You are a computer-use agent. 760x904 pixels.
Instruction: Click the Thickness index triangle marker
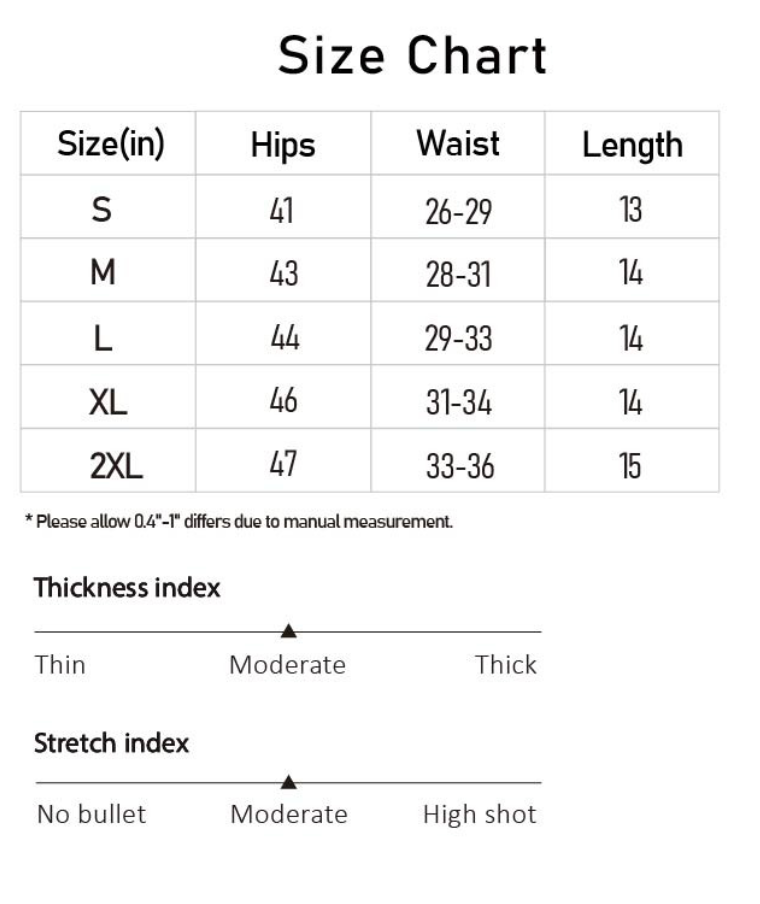pos(288,630)
